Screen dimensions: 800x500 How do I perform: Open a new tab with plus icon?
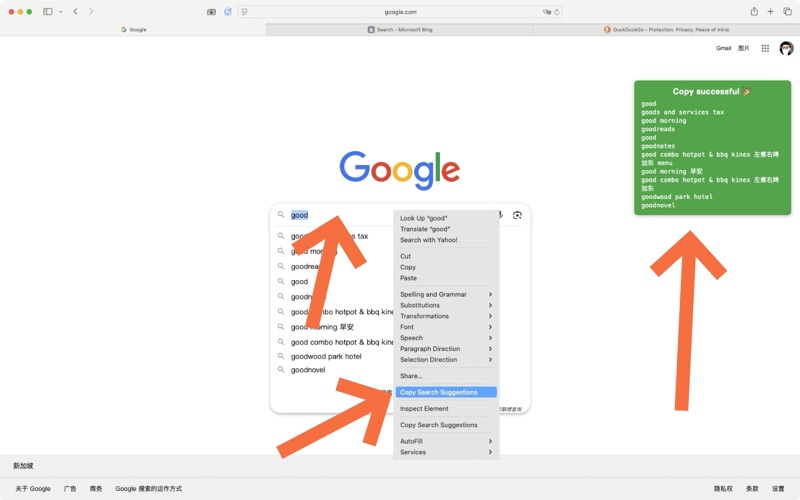point(770,12)
